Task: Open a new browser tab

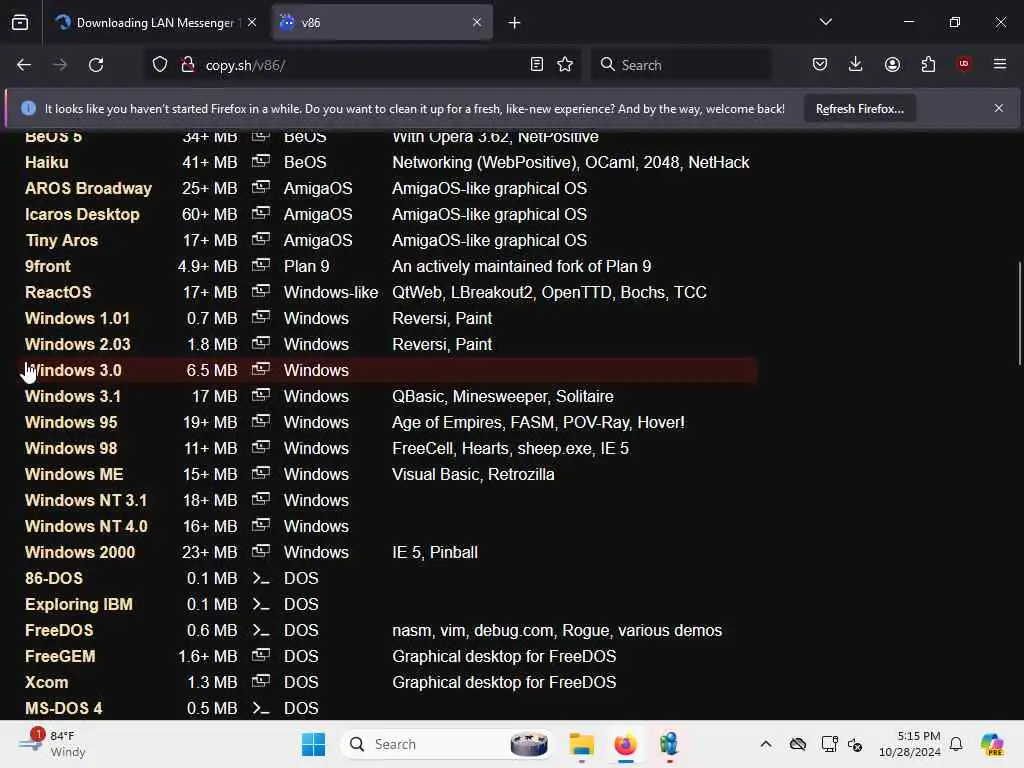Action: tap(515, 23)
